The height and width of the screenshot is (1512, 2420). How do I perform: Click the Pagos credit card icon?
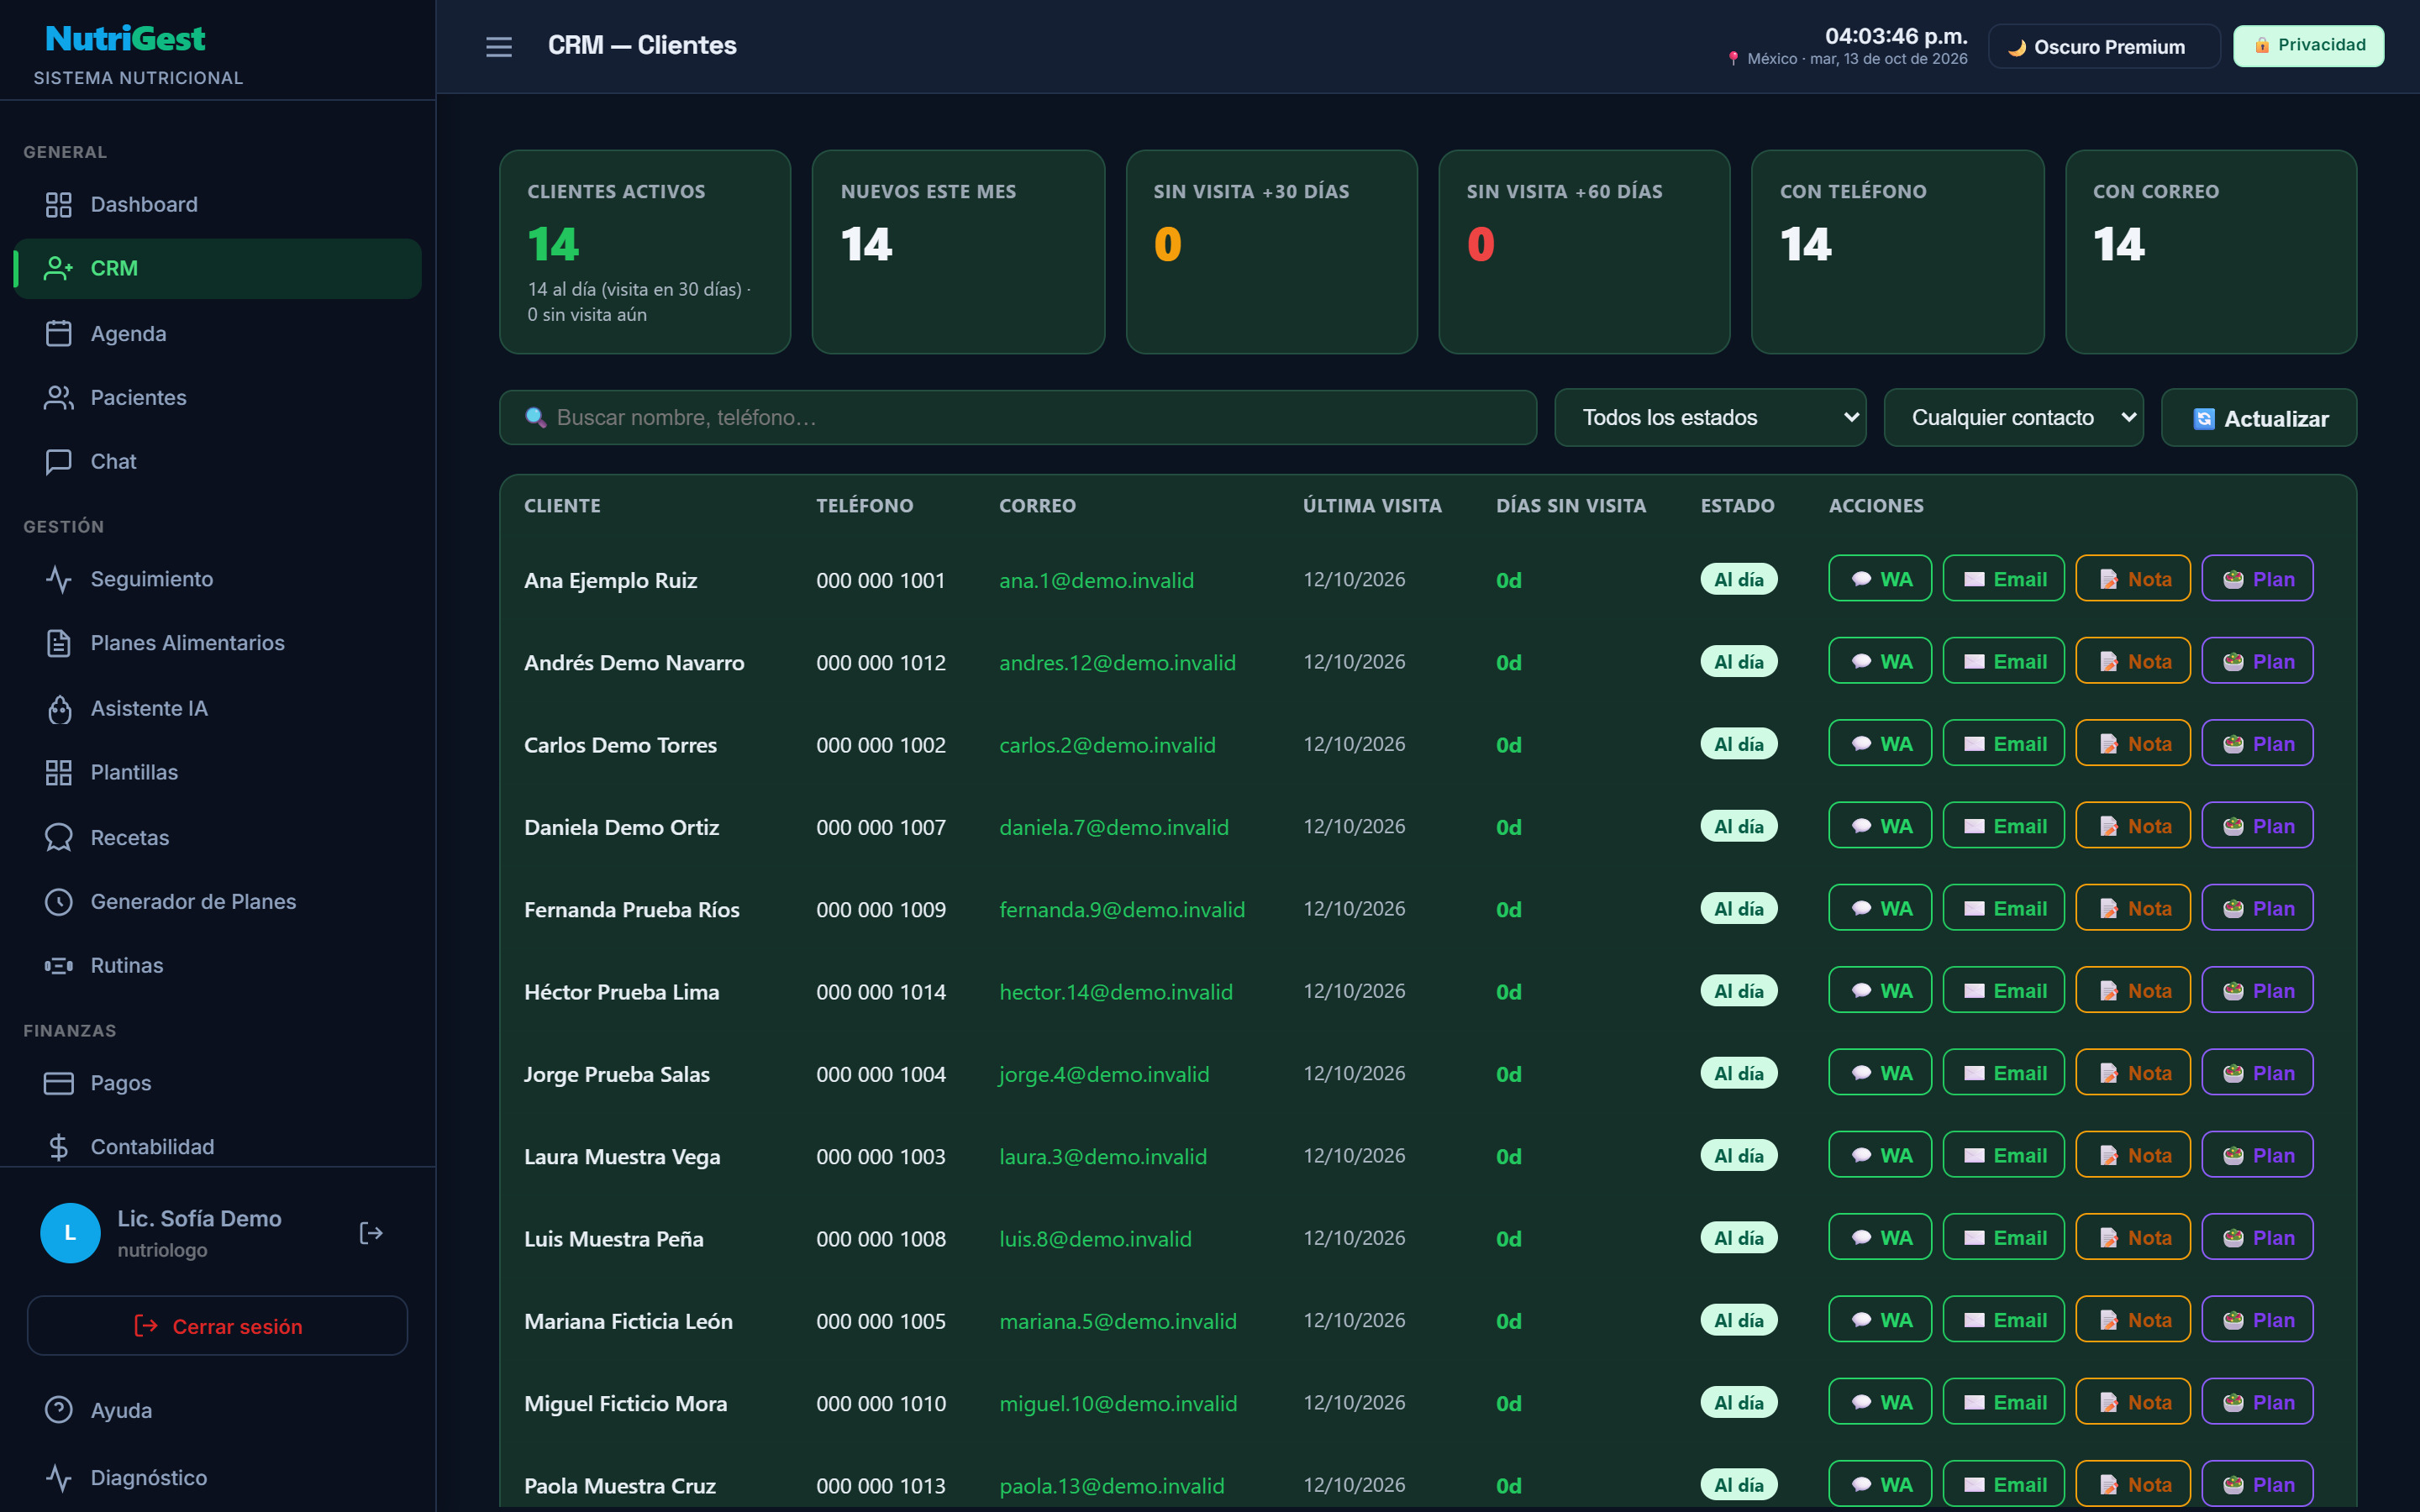[x=59, y=1083]
